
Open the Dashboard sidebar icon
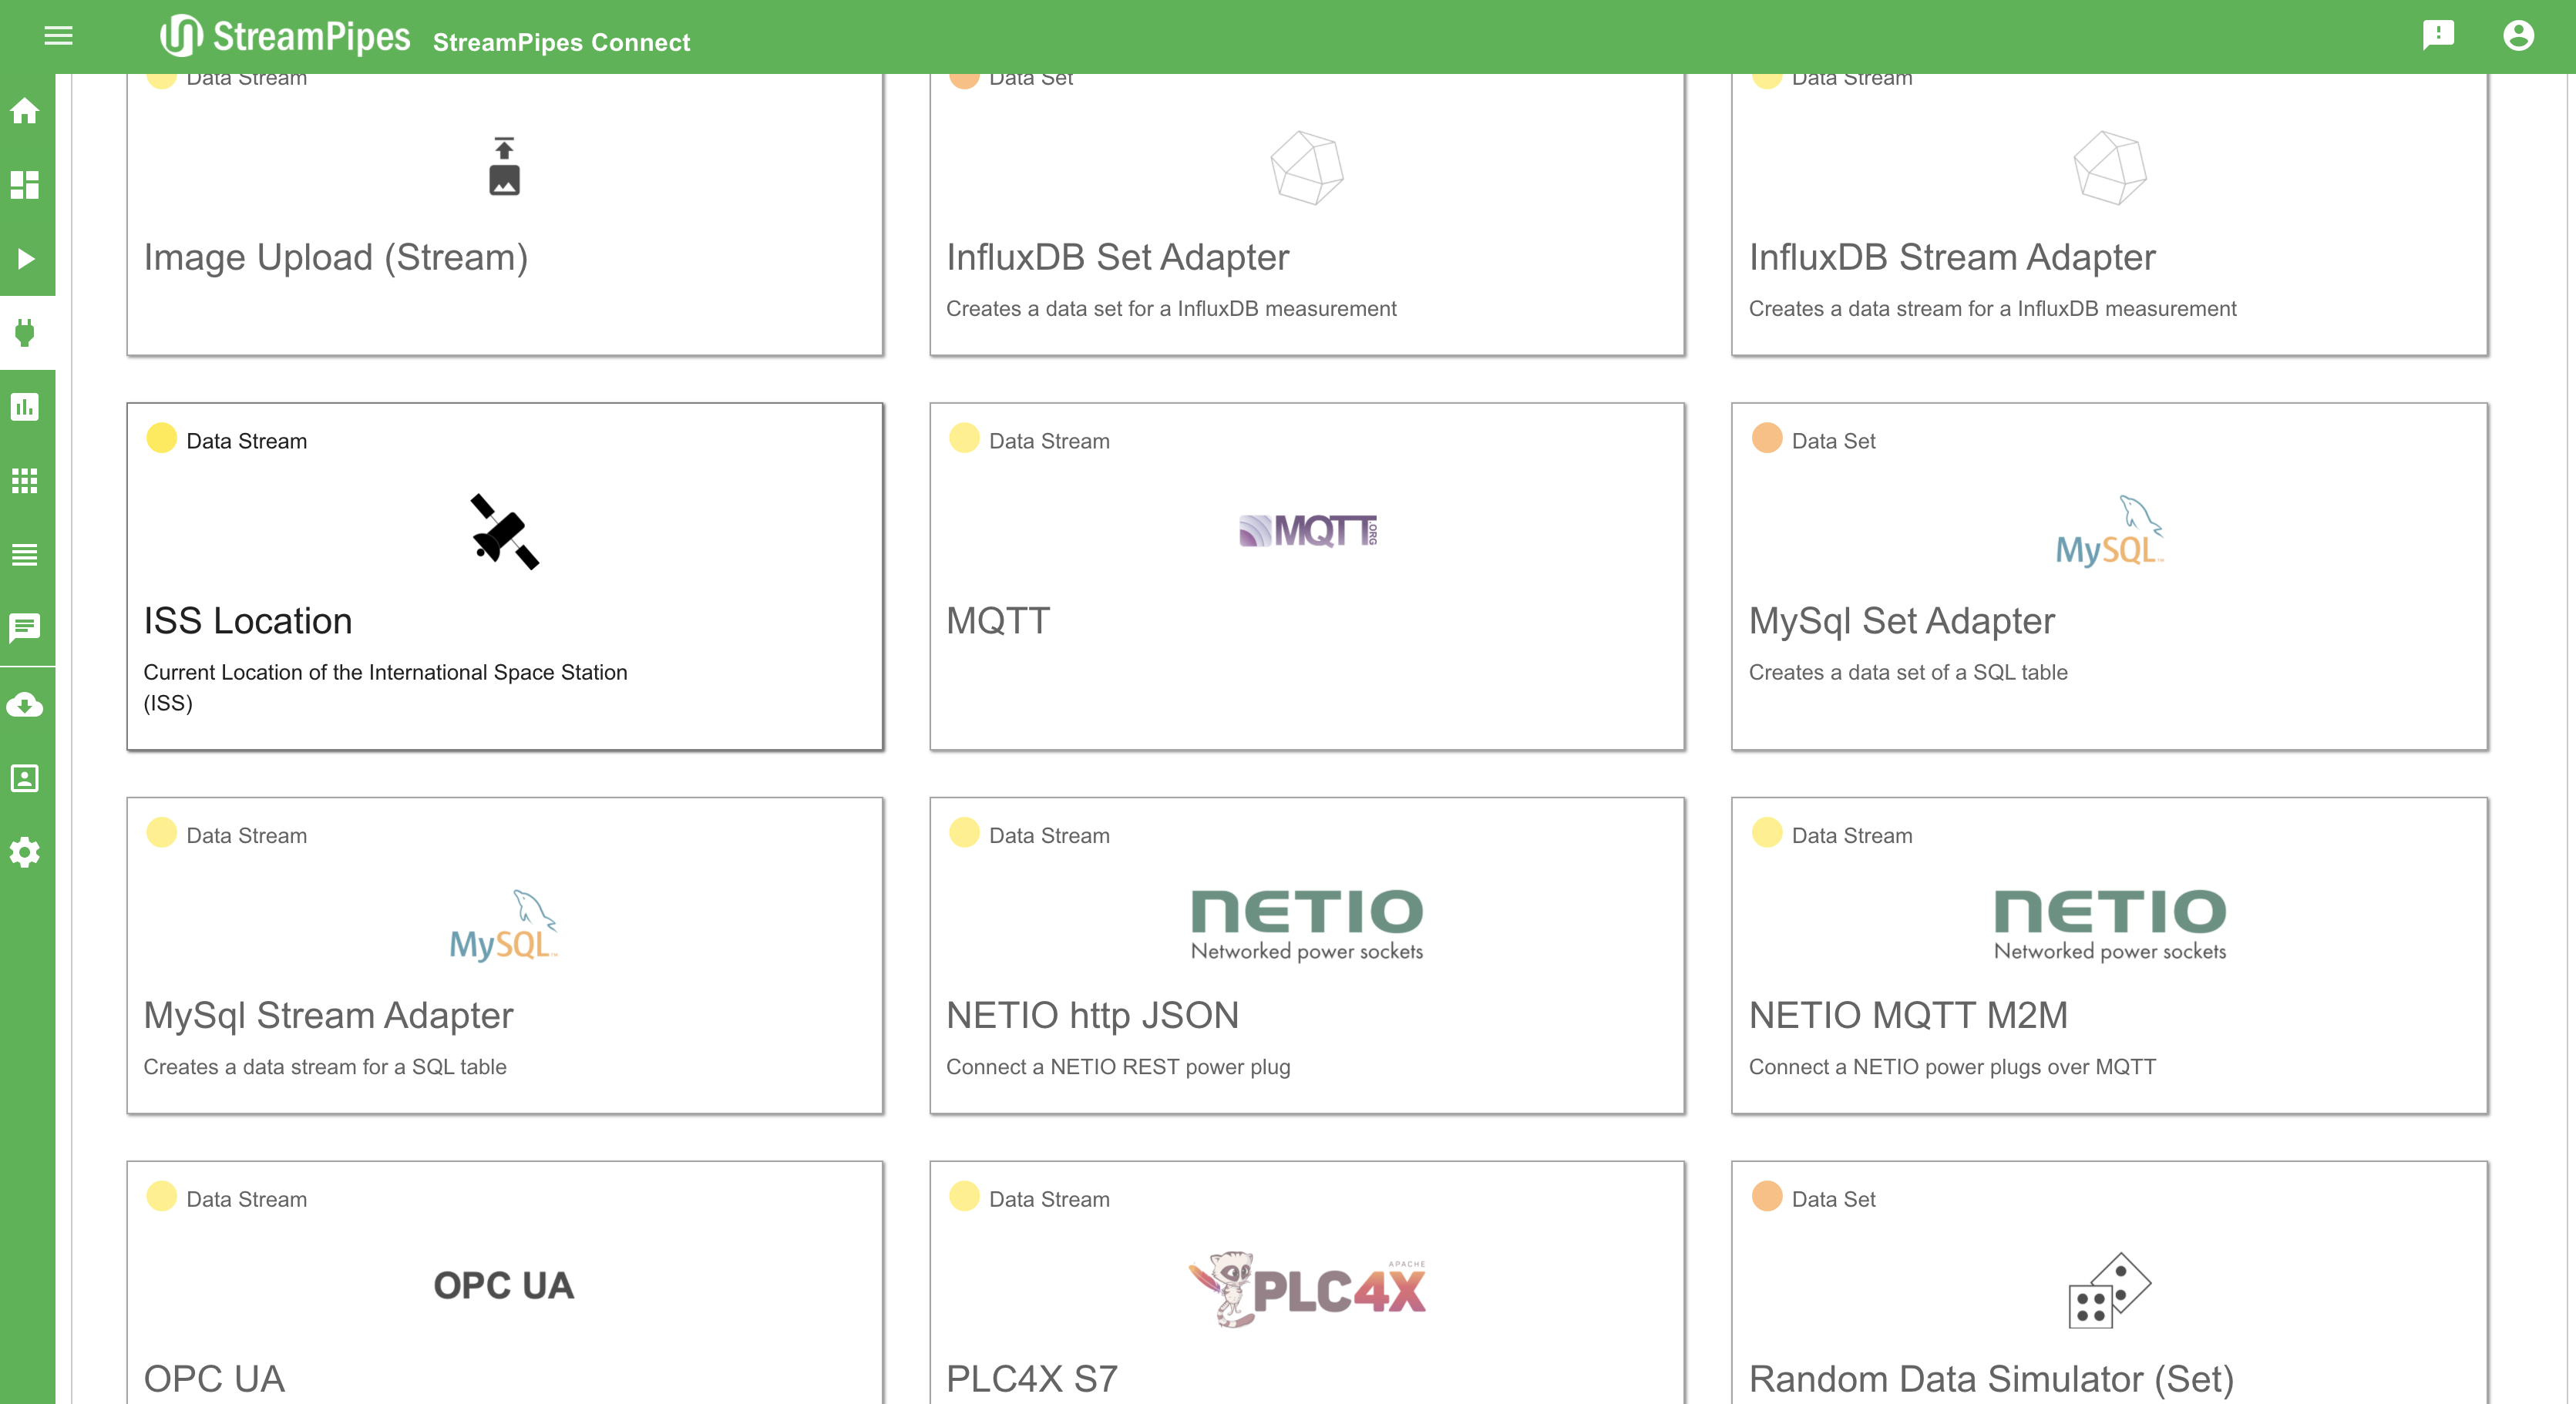[25, 185]
